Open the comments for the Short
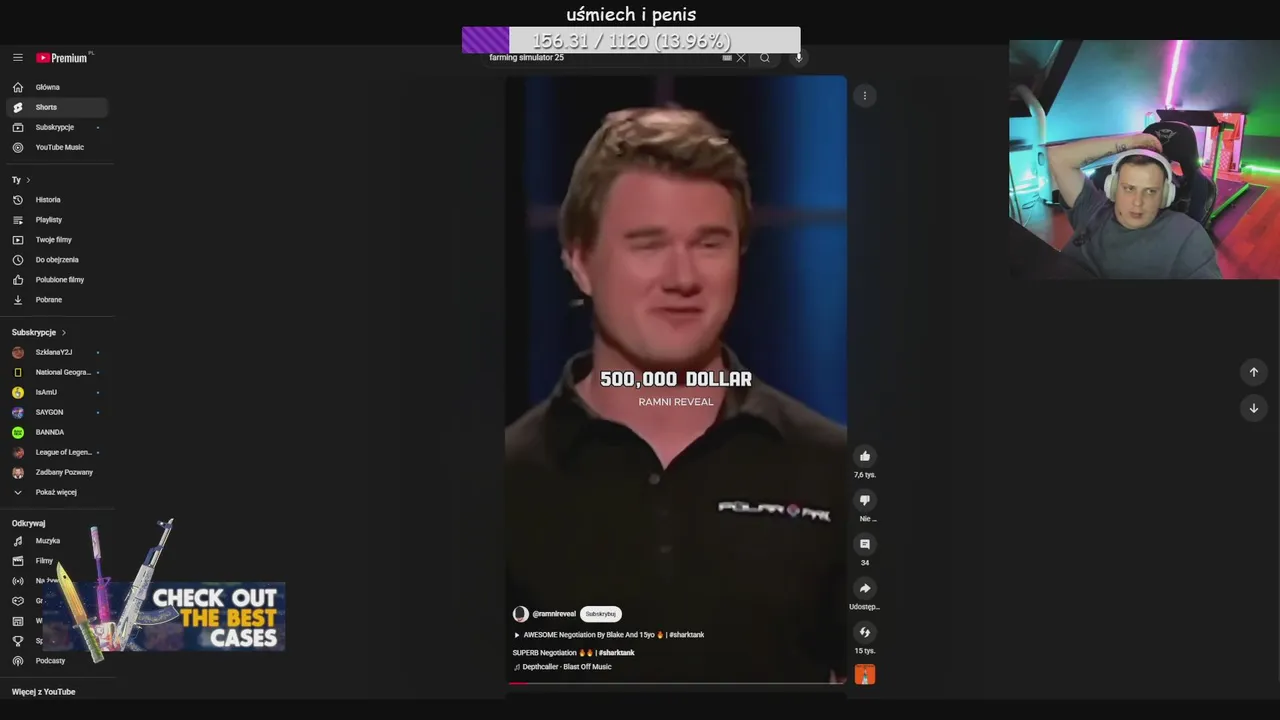Image resolution: width=1280 pixels, height=720 pixels. [865, 544]
